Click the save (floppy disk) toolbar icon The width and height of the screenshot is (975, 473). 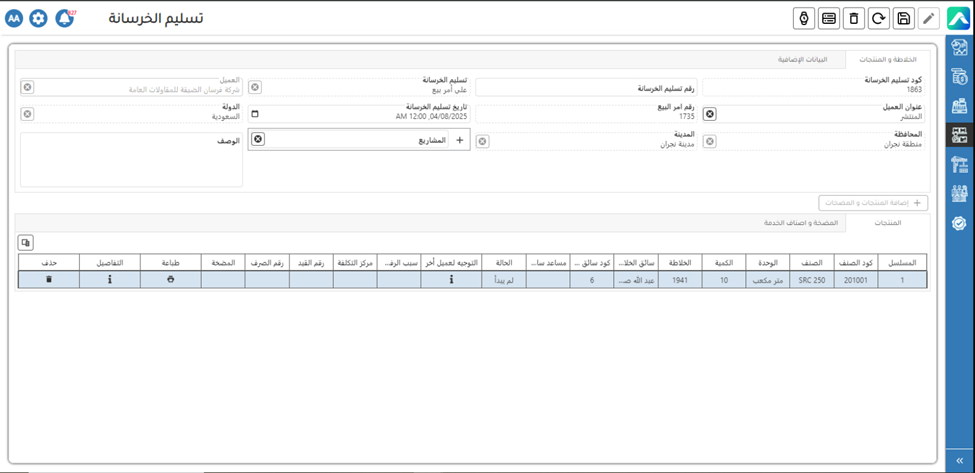coord(903,18)
